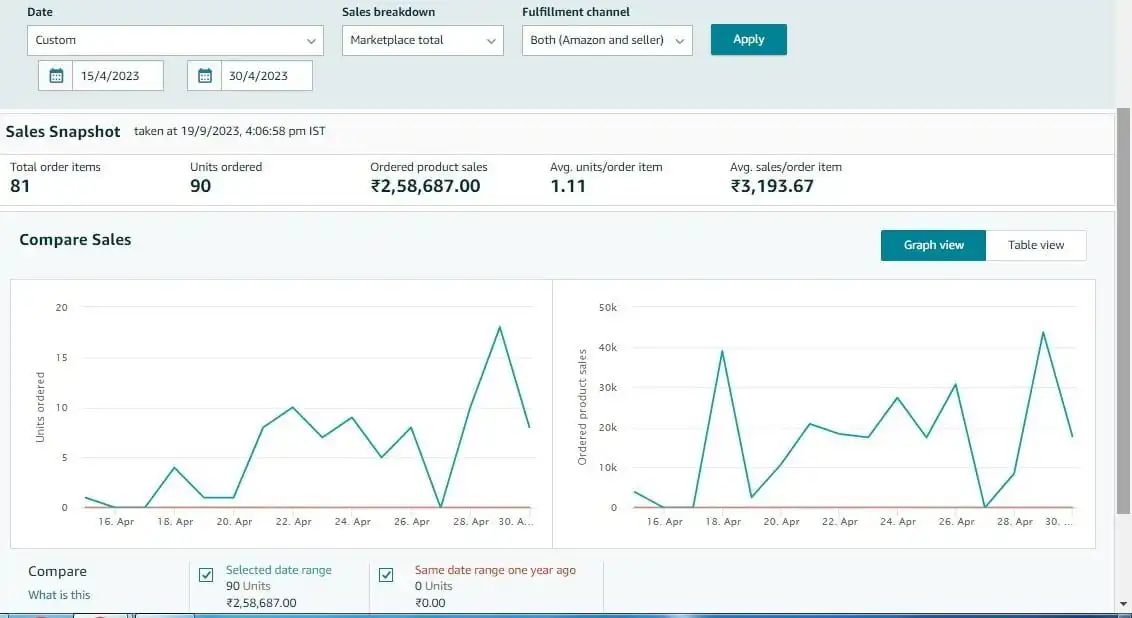1132x618 pixels.
Task: Toggle Same date range one year ago checkbox
Action: pyautogui.click(x=386, y=575)
